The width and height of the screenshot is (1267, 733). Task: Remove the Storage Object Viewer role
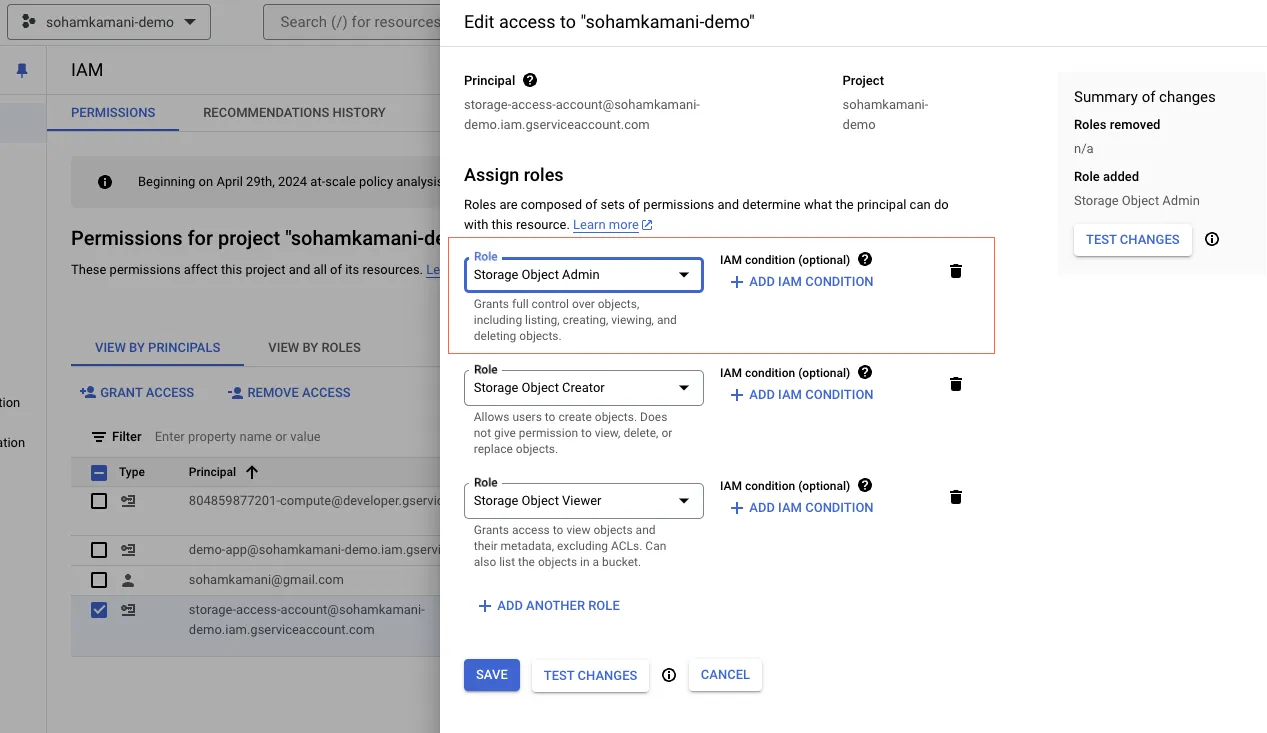tap(955, 496)
